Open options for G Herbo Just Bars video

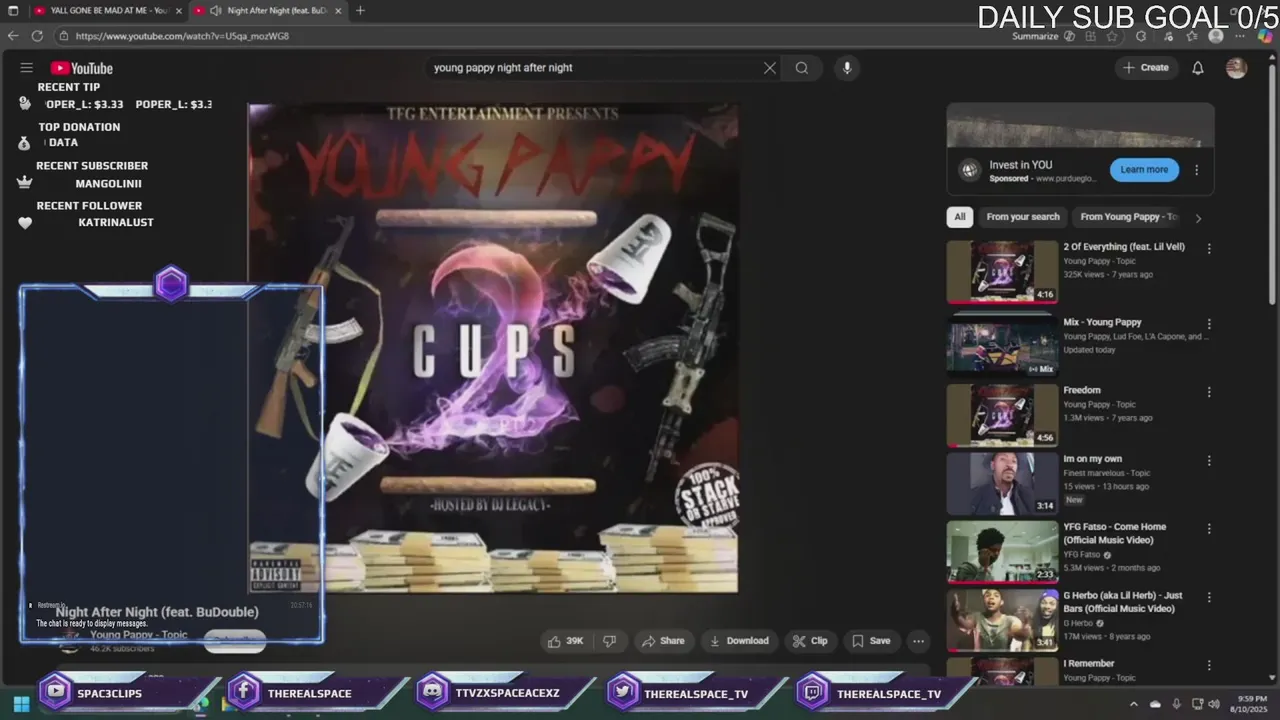(x=1209, y=597)
